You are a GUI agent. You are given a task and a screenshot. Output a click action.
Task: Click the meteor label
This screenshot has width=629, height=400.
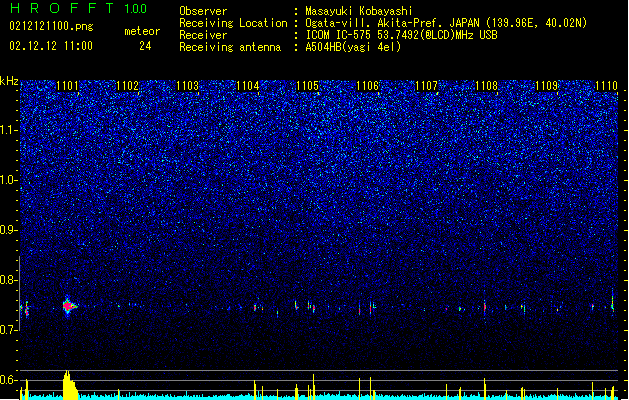point(142,31)
